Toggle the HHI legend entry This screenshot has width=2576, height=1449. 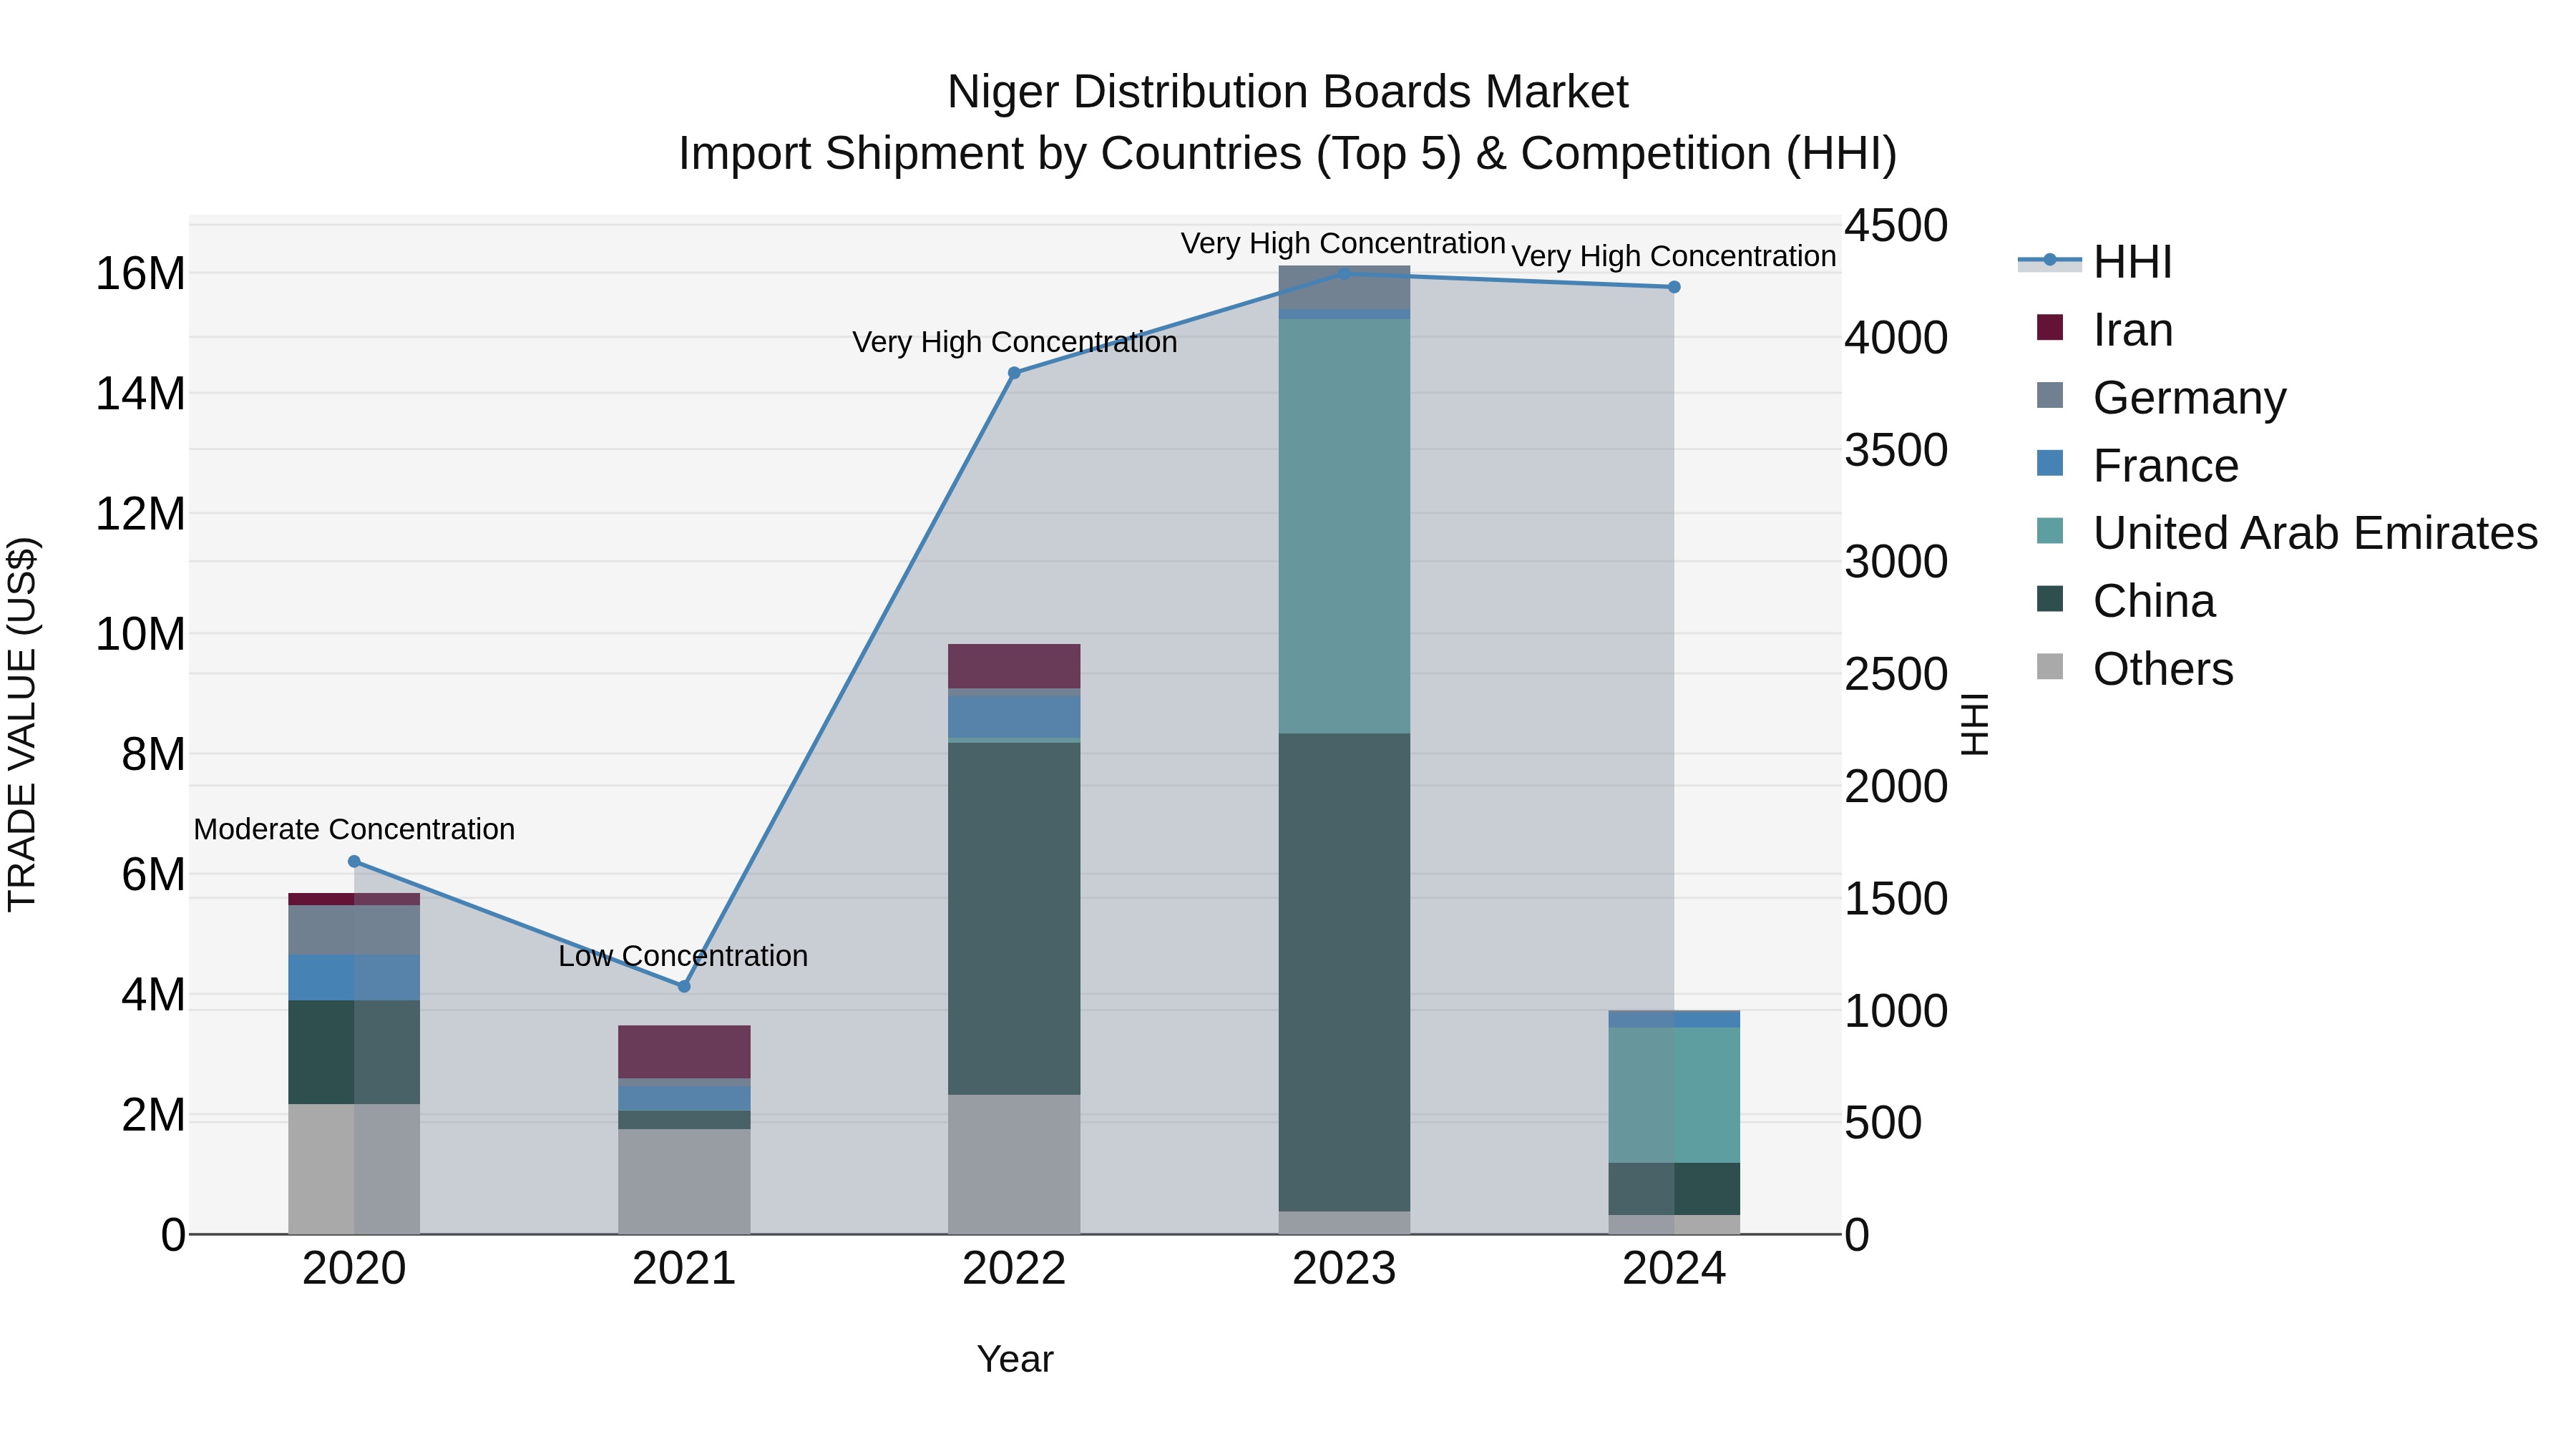point(2095,262)
